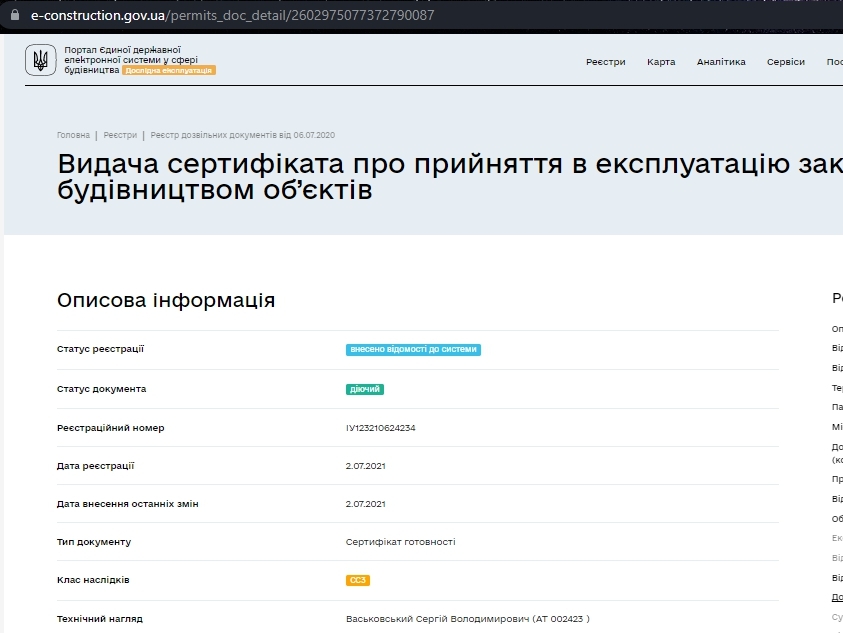Click the 'Статус документа' label

coord(102,389)
